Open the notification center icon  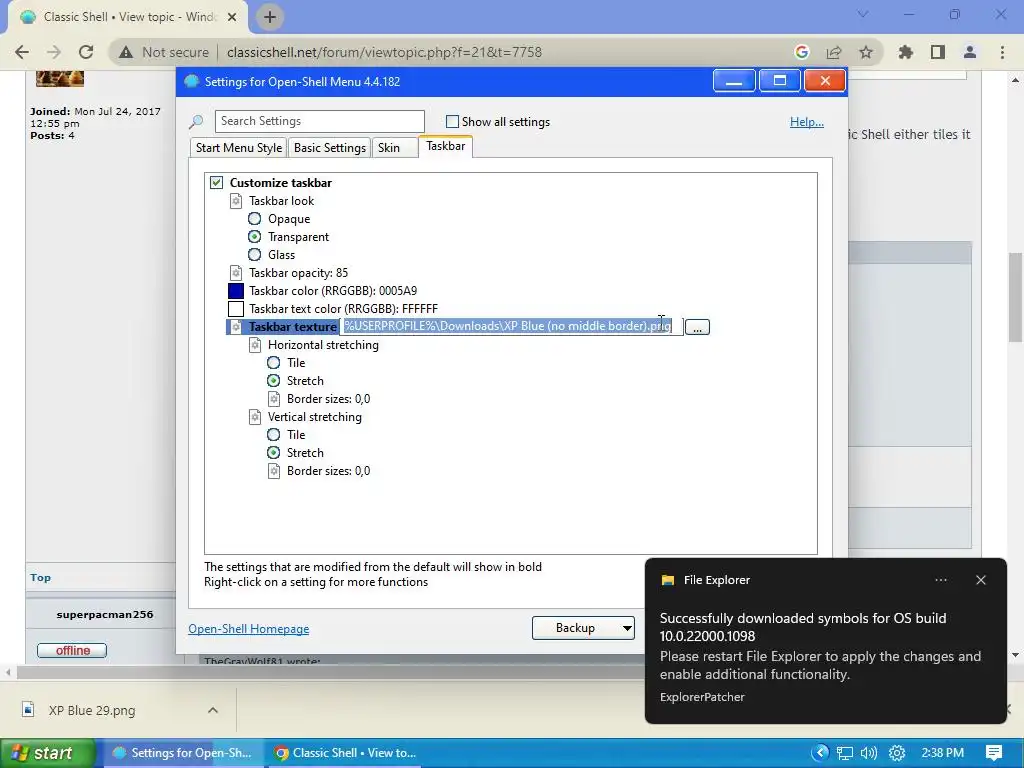click(994, 753)
